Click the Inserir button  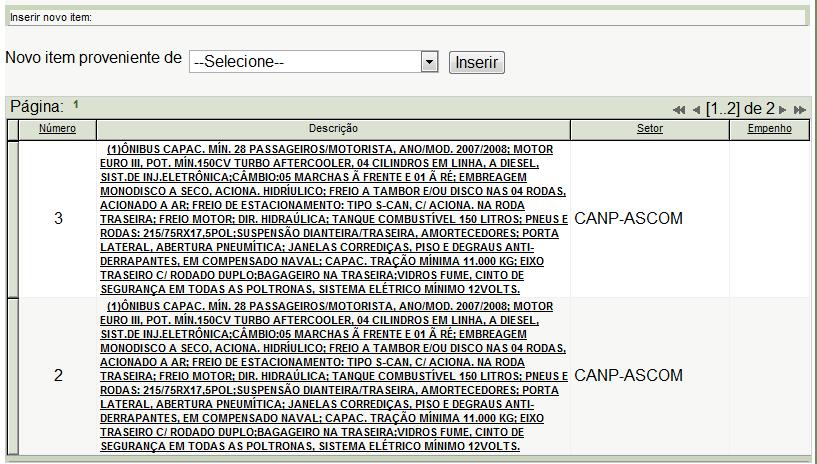coord(476,62)
